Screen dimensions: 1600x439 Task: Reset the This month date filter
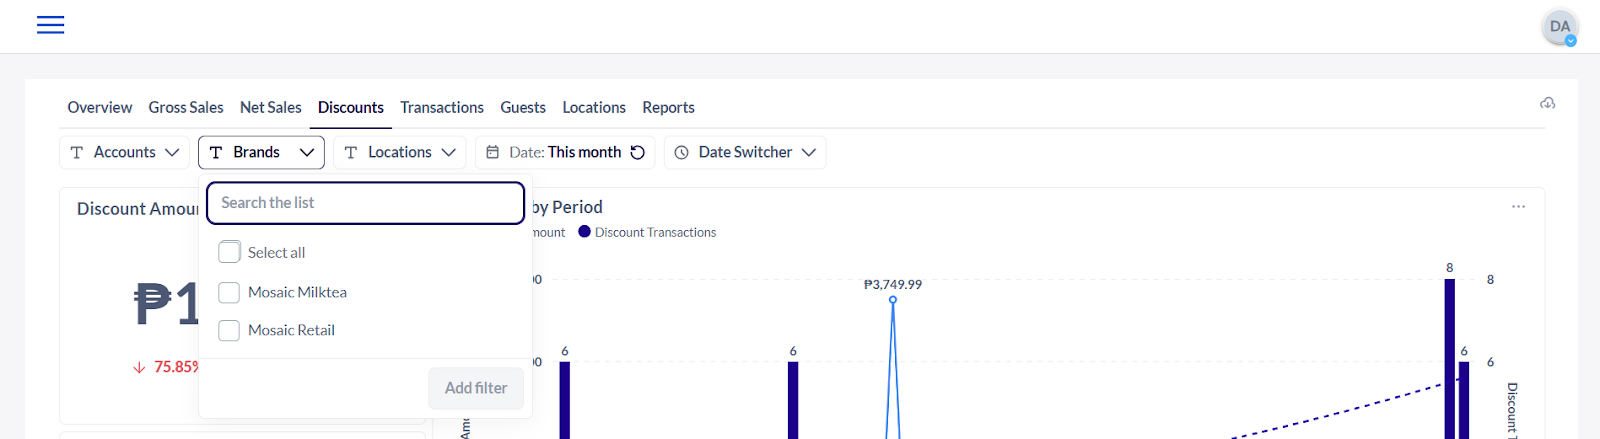pos(638,152)
